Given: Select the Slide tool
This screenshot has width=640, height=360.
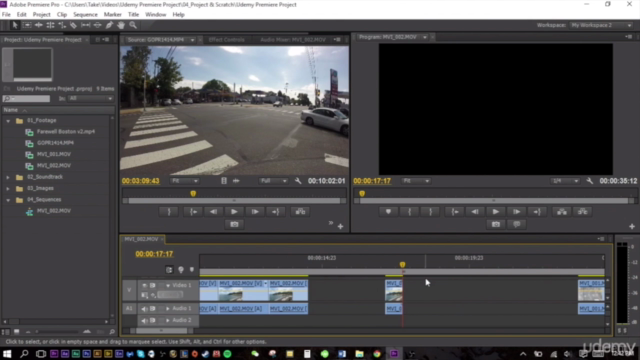Looking at the screenshot, I should 97,25.
